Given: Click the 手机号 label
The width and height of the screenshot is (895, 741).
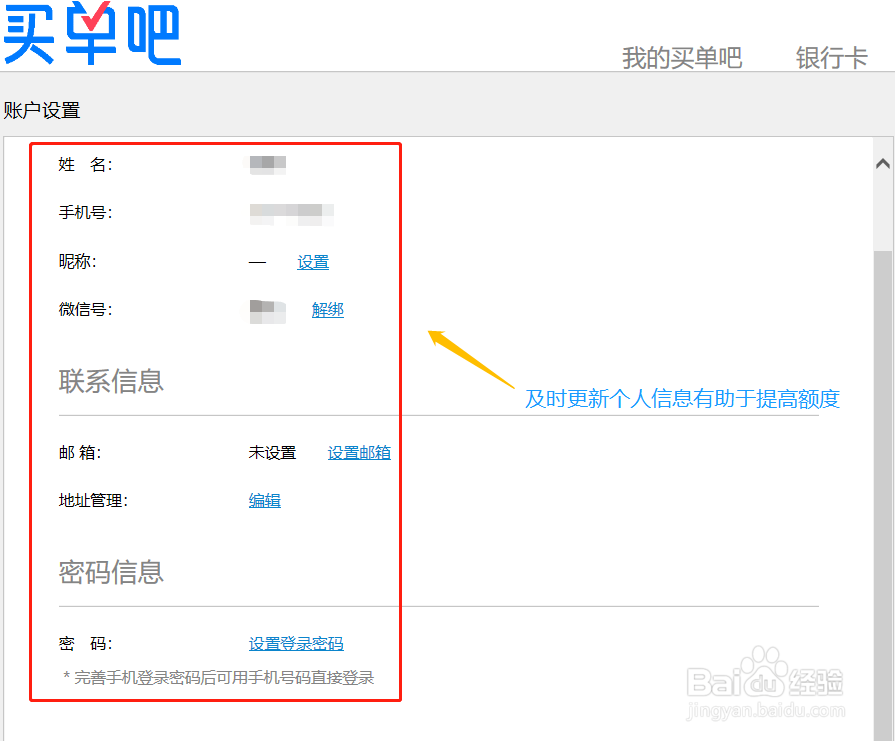Looking at the screenshot, I should point(86,213).
